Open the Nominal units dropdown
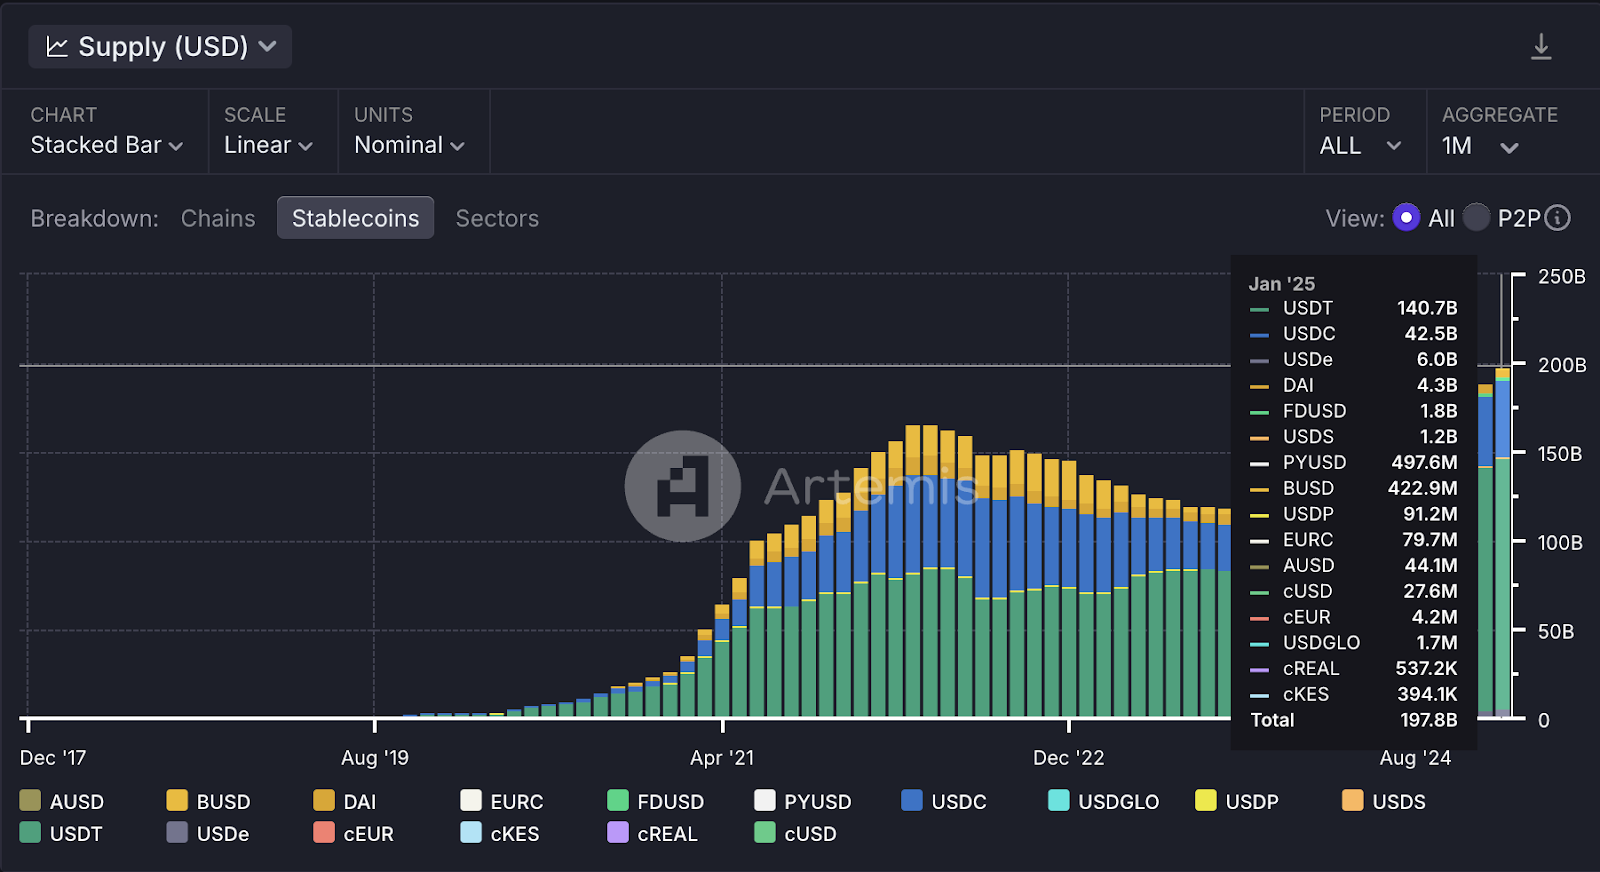Viewport: 1600px width, 872px height. (x=409, y=145)
